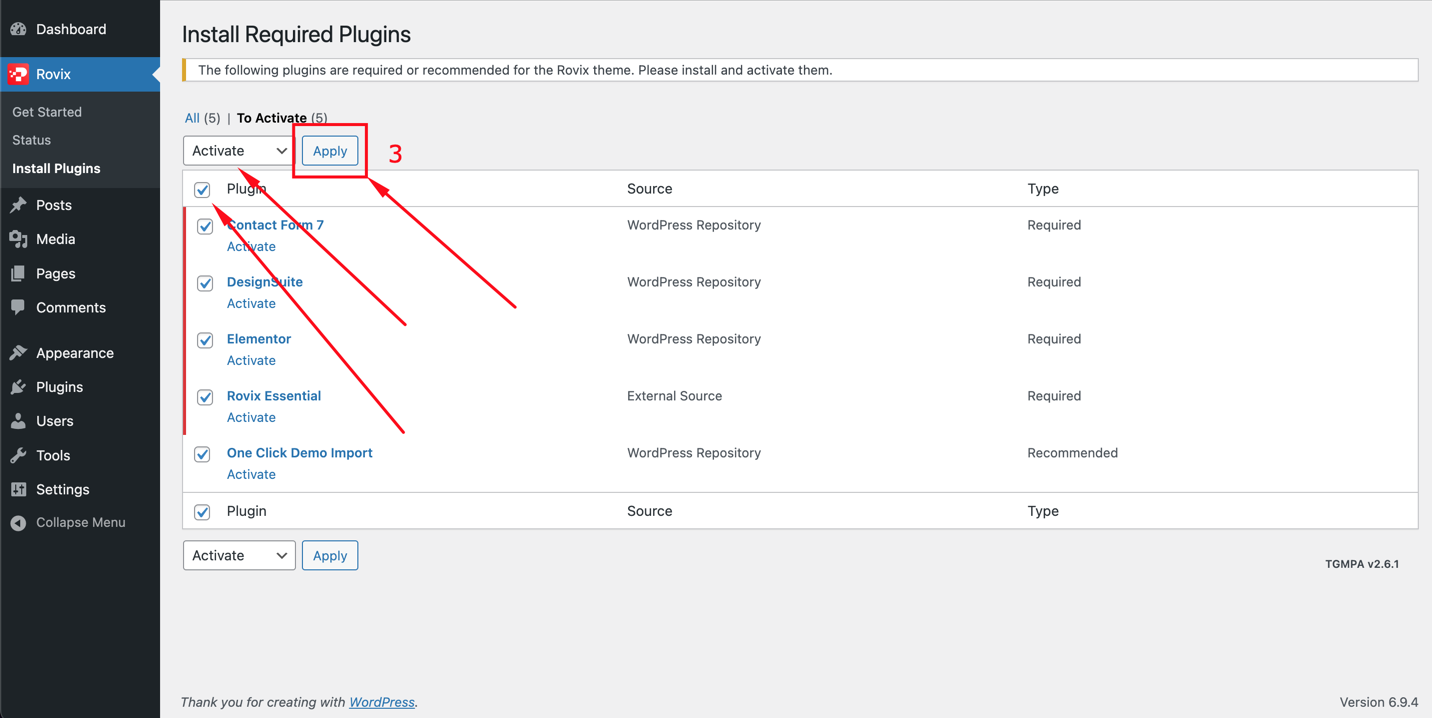
Task: Click the Tools wrench icon
Action: click(18, 455)
